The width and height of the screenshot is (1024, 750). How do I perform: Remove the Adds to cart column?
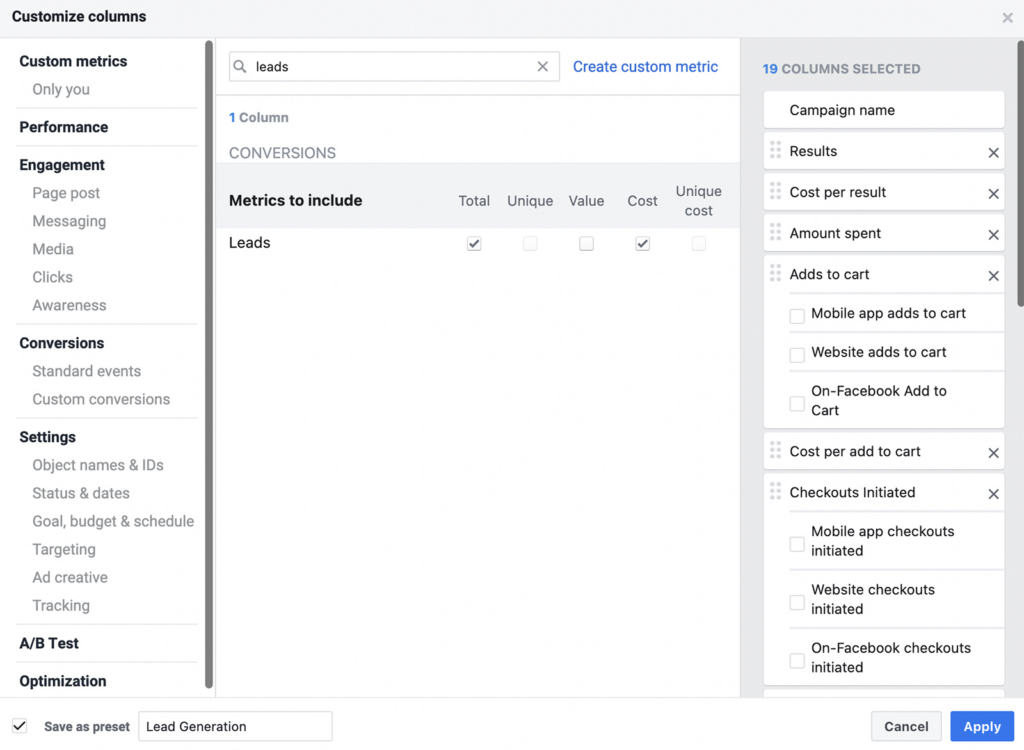[993, 276]
